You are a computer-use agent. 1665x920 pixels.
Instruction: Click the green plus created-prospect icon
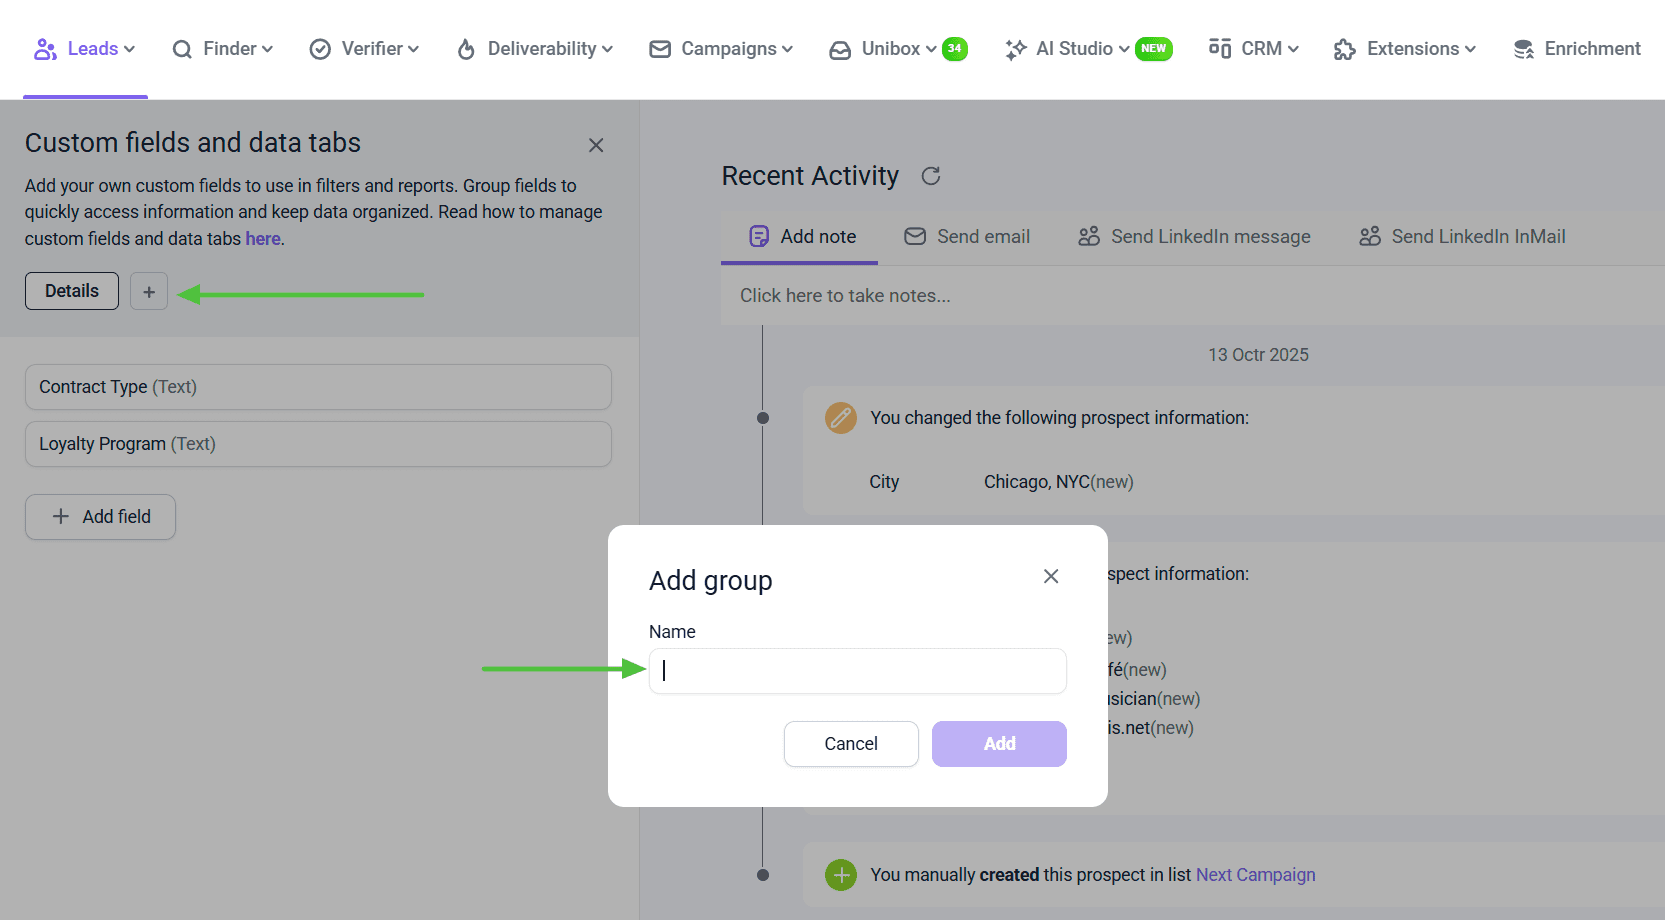point(841,875)
